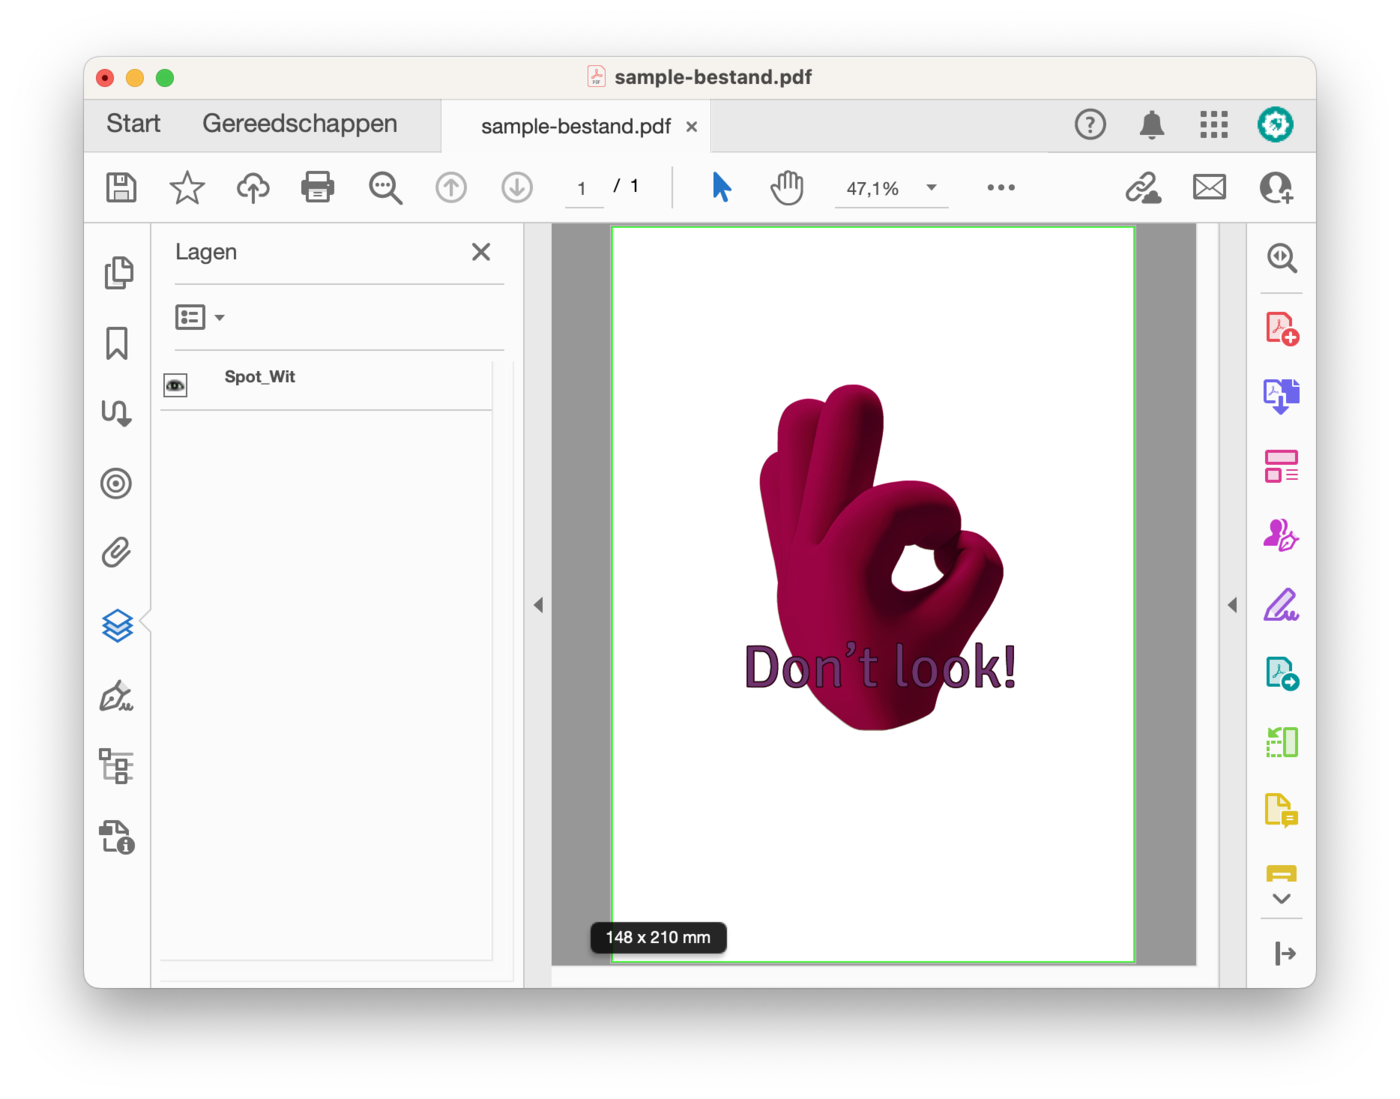Image resolution: width=1400 pixels, height=1099 pixels.
Task: Collapse the right tools pane arrow
Action: (x=1232, y=605)
